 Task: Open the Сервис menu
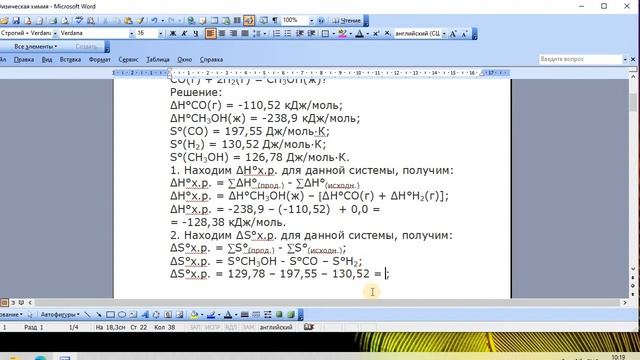(x=128, y=60)
